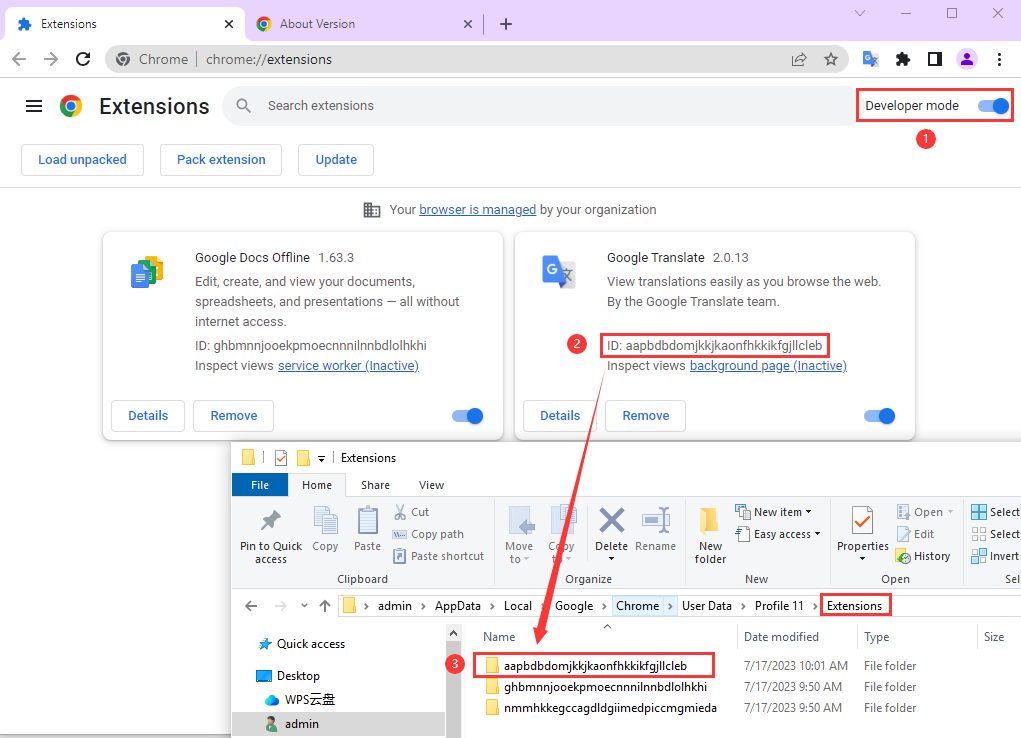Switch to View ribbon tab
The image size is (1021, 738).
tap(431, 485)
